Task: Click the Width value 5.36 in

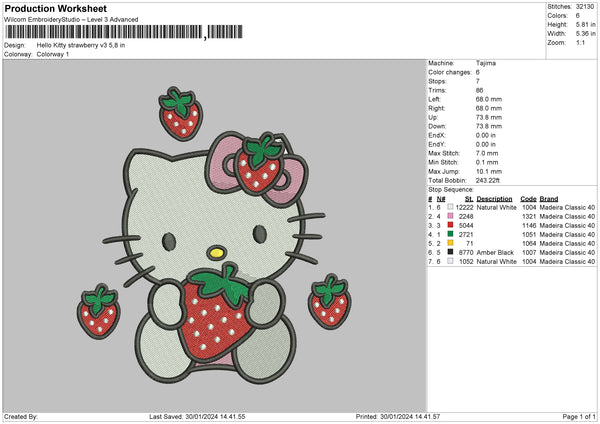Action: 585,34
